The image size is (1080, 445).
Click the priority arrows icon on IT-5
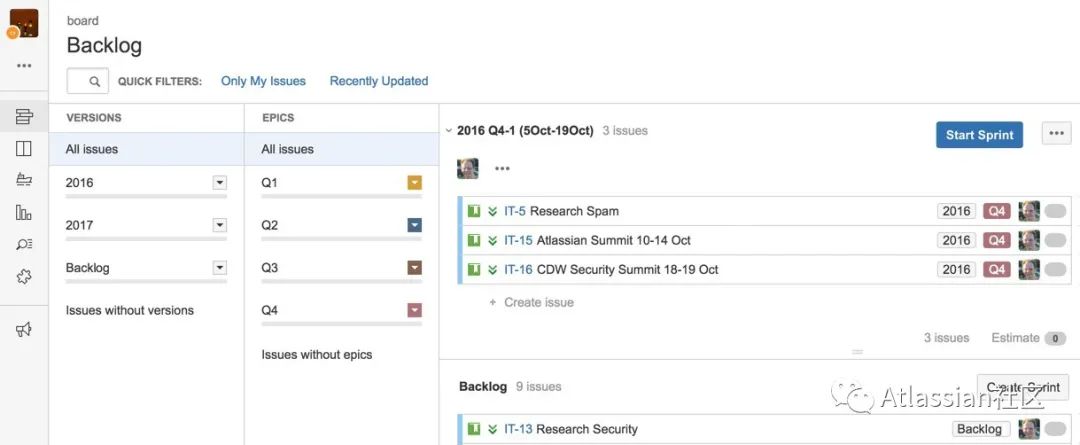tap(492, 211)
